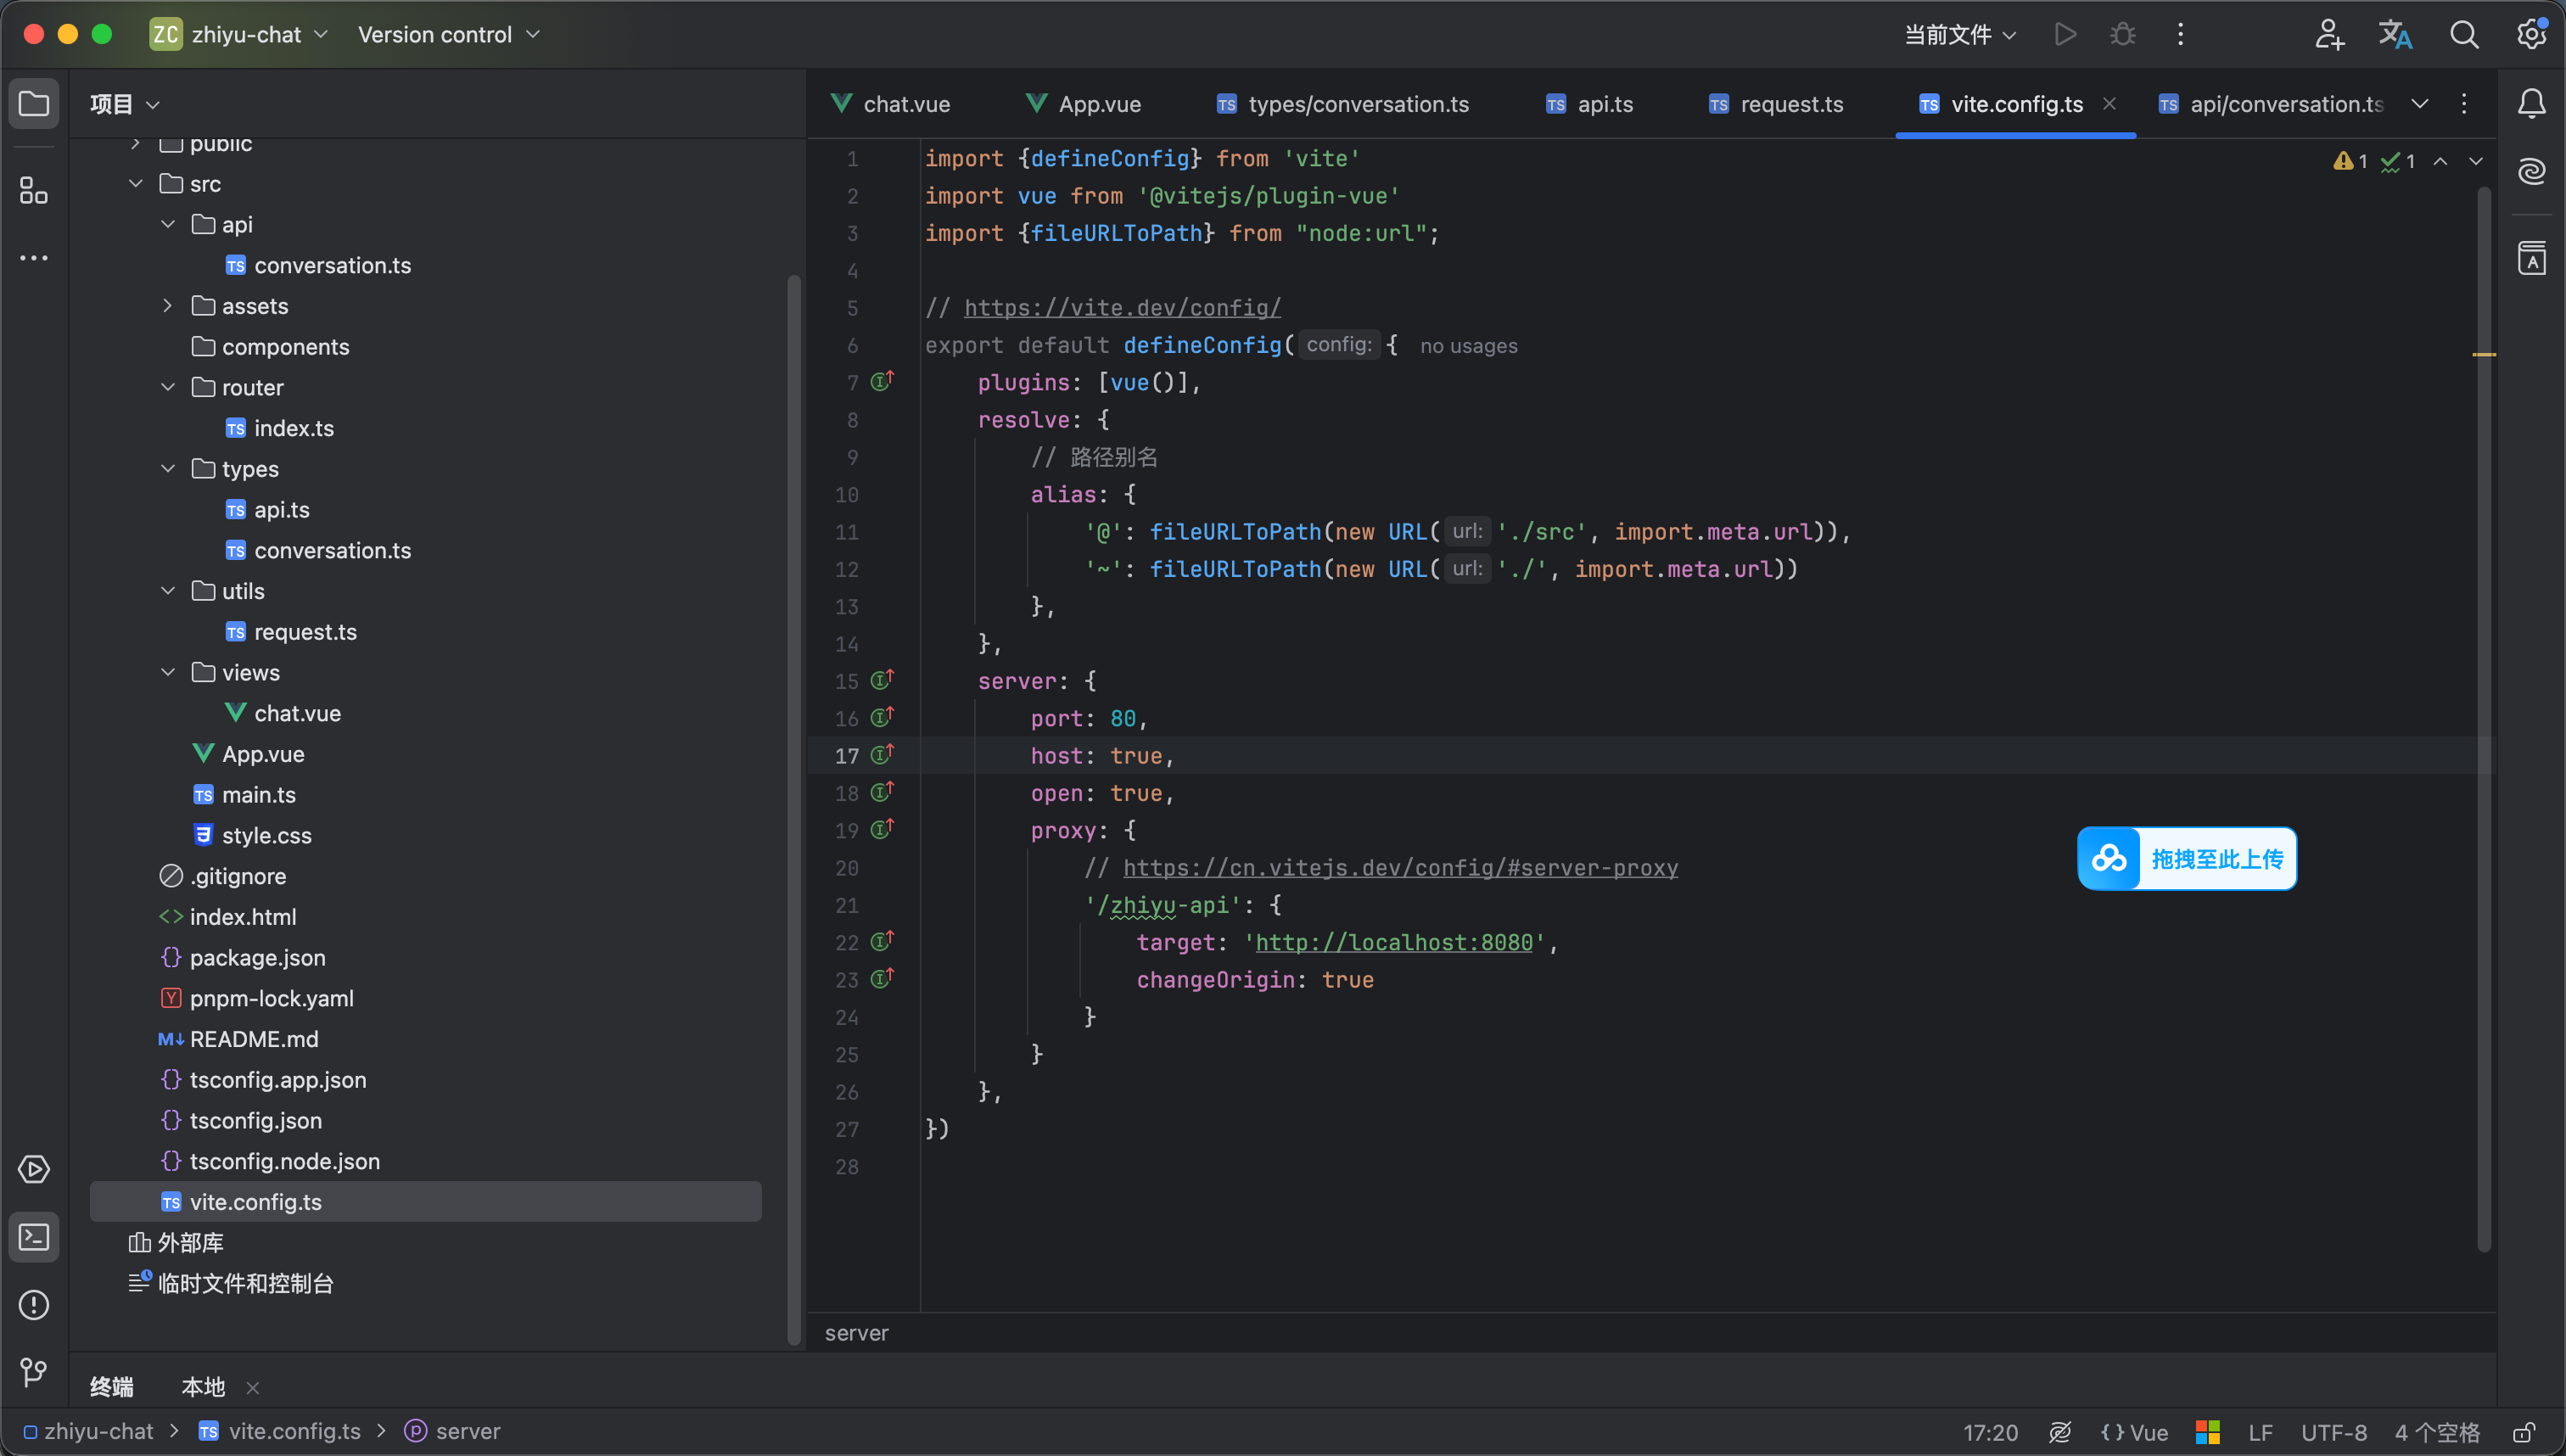
Task: Open the AI assistant spiral icon
Action: [2531, 171]
